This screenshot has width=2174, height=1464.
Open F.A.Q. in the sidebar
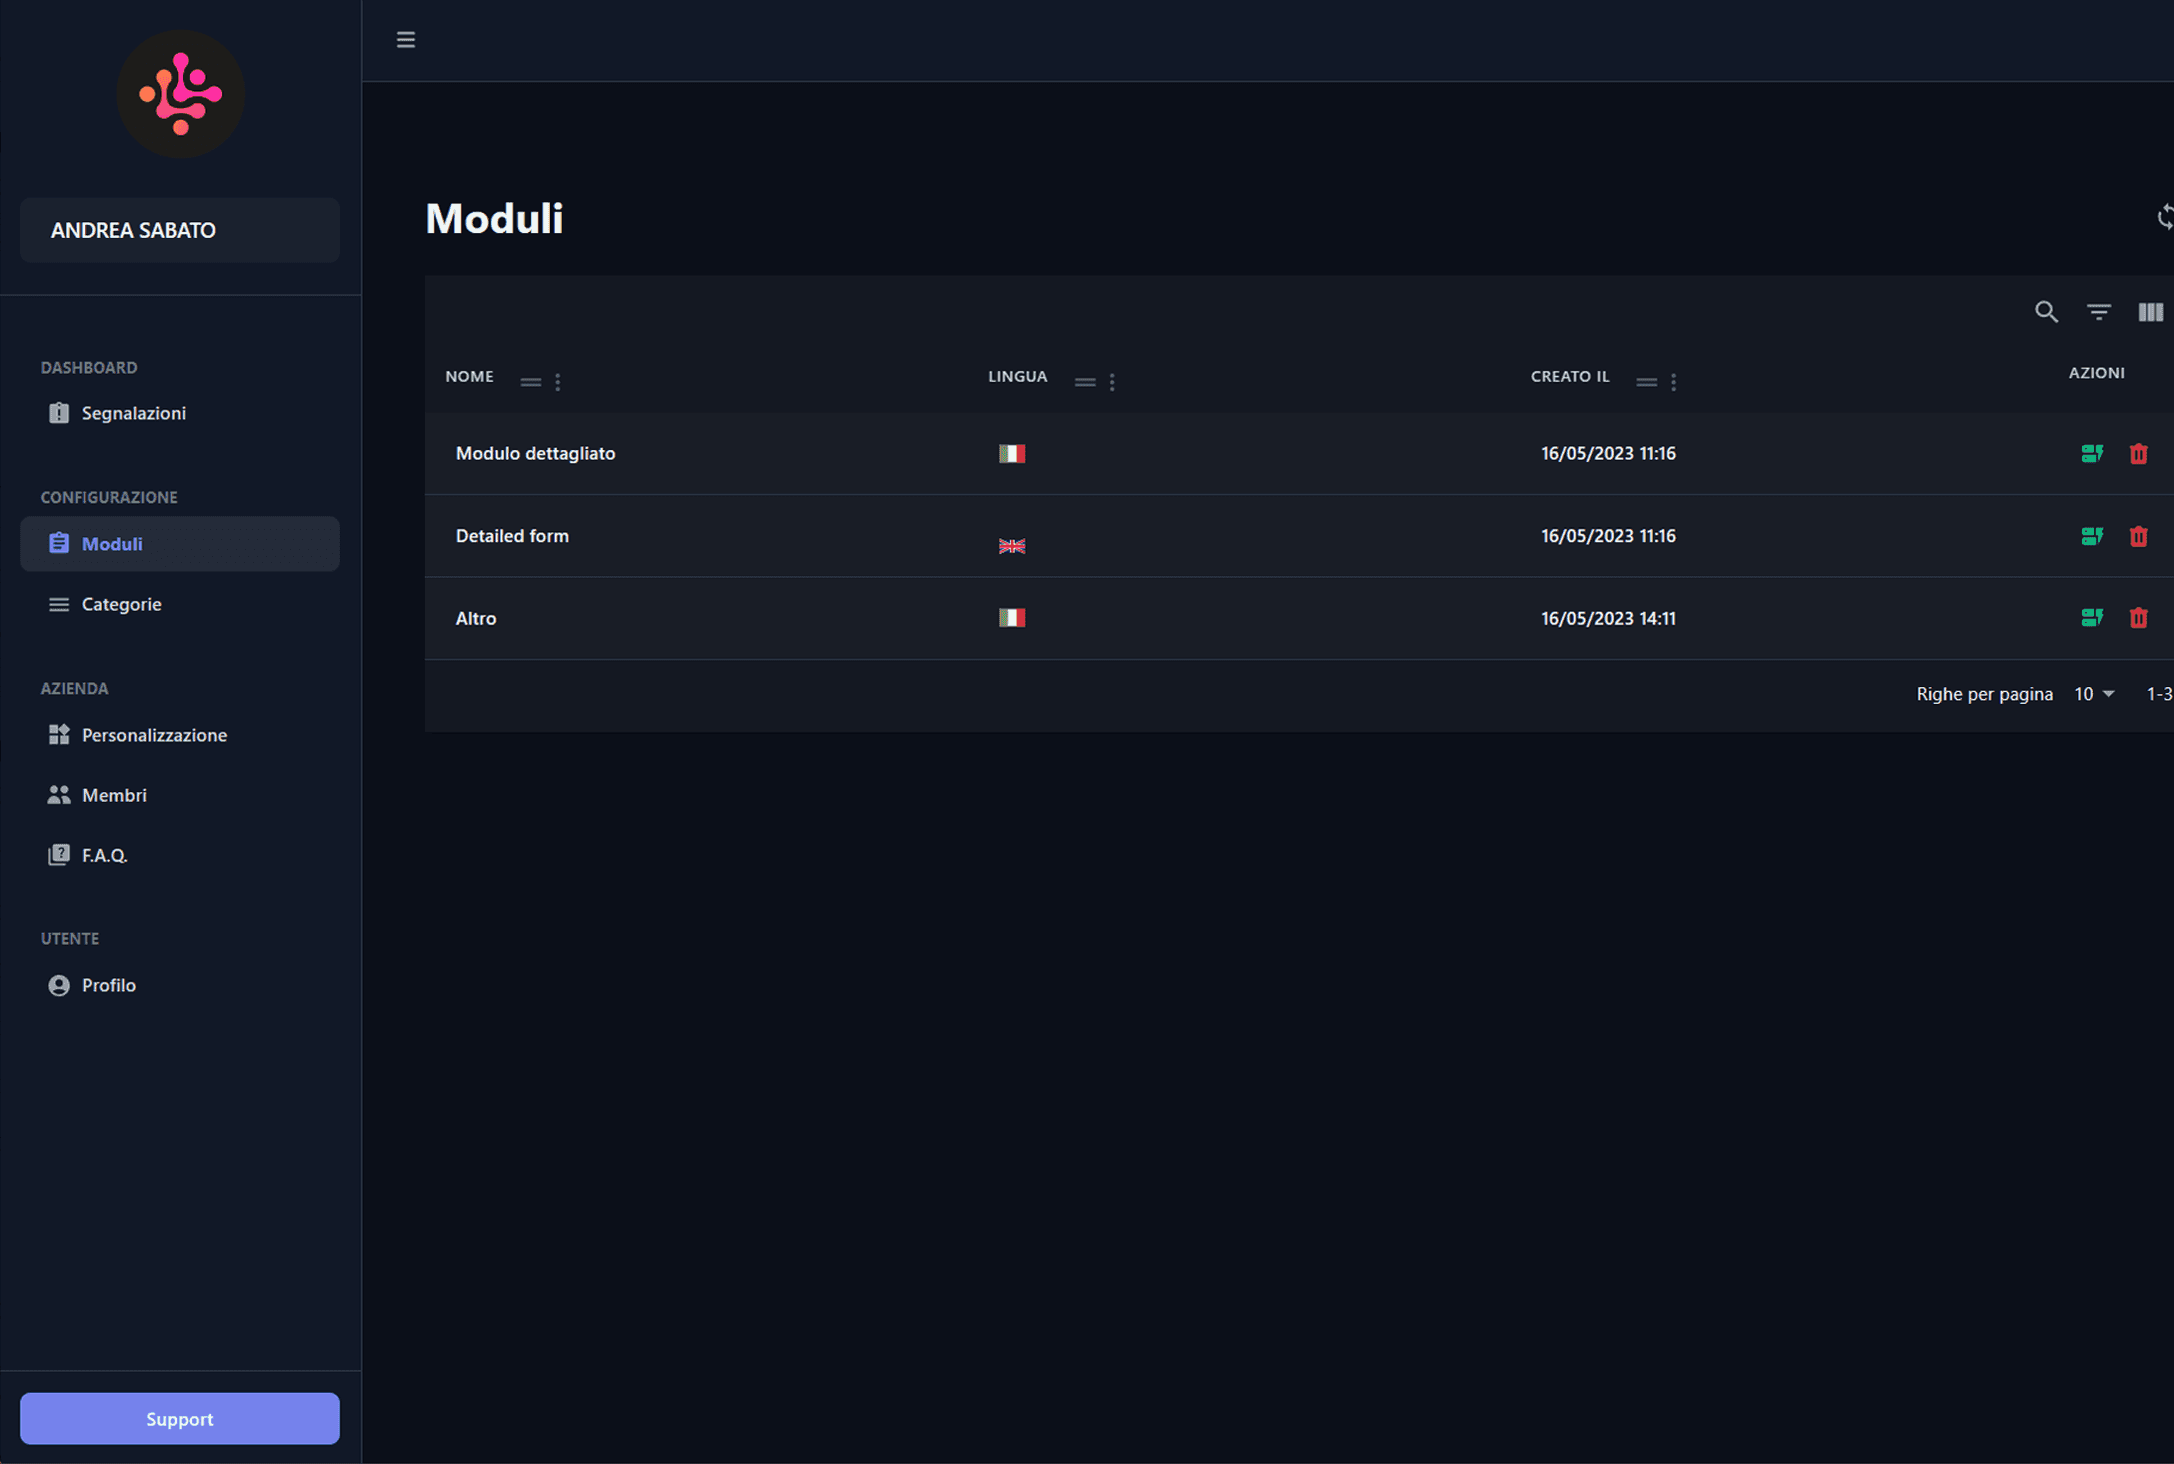[180, 855]
